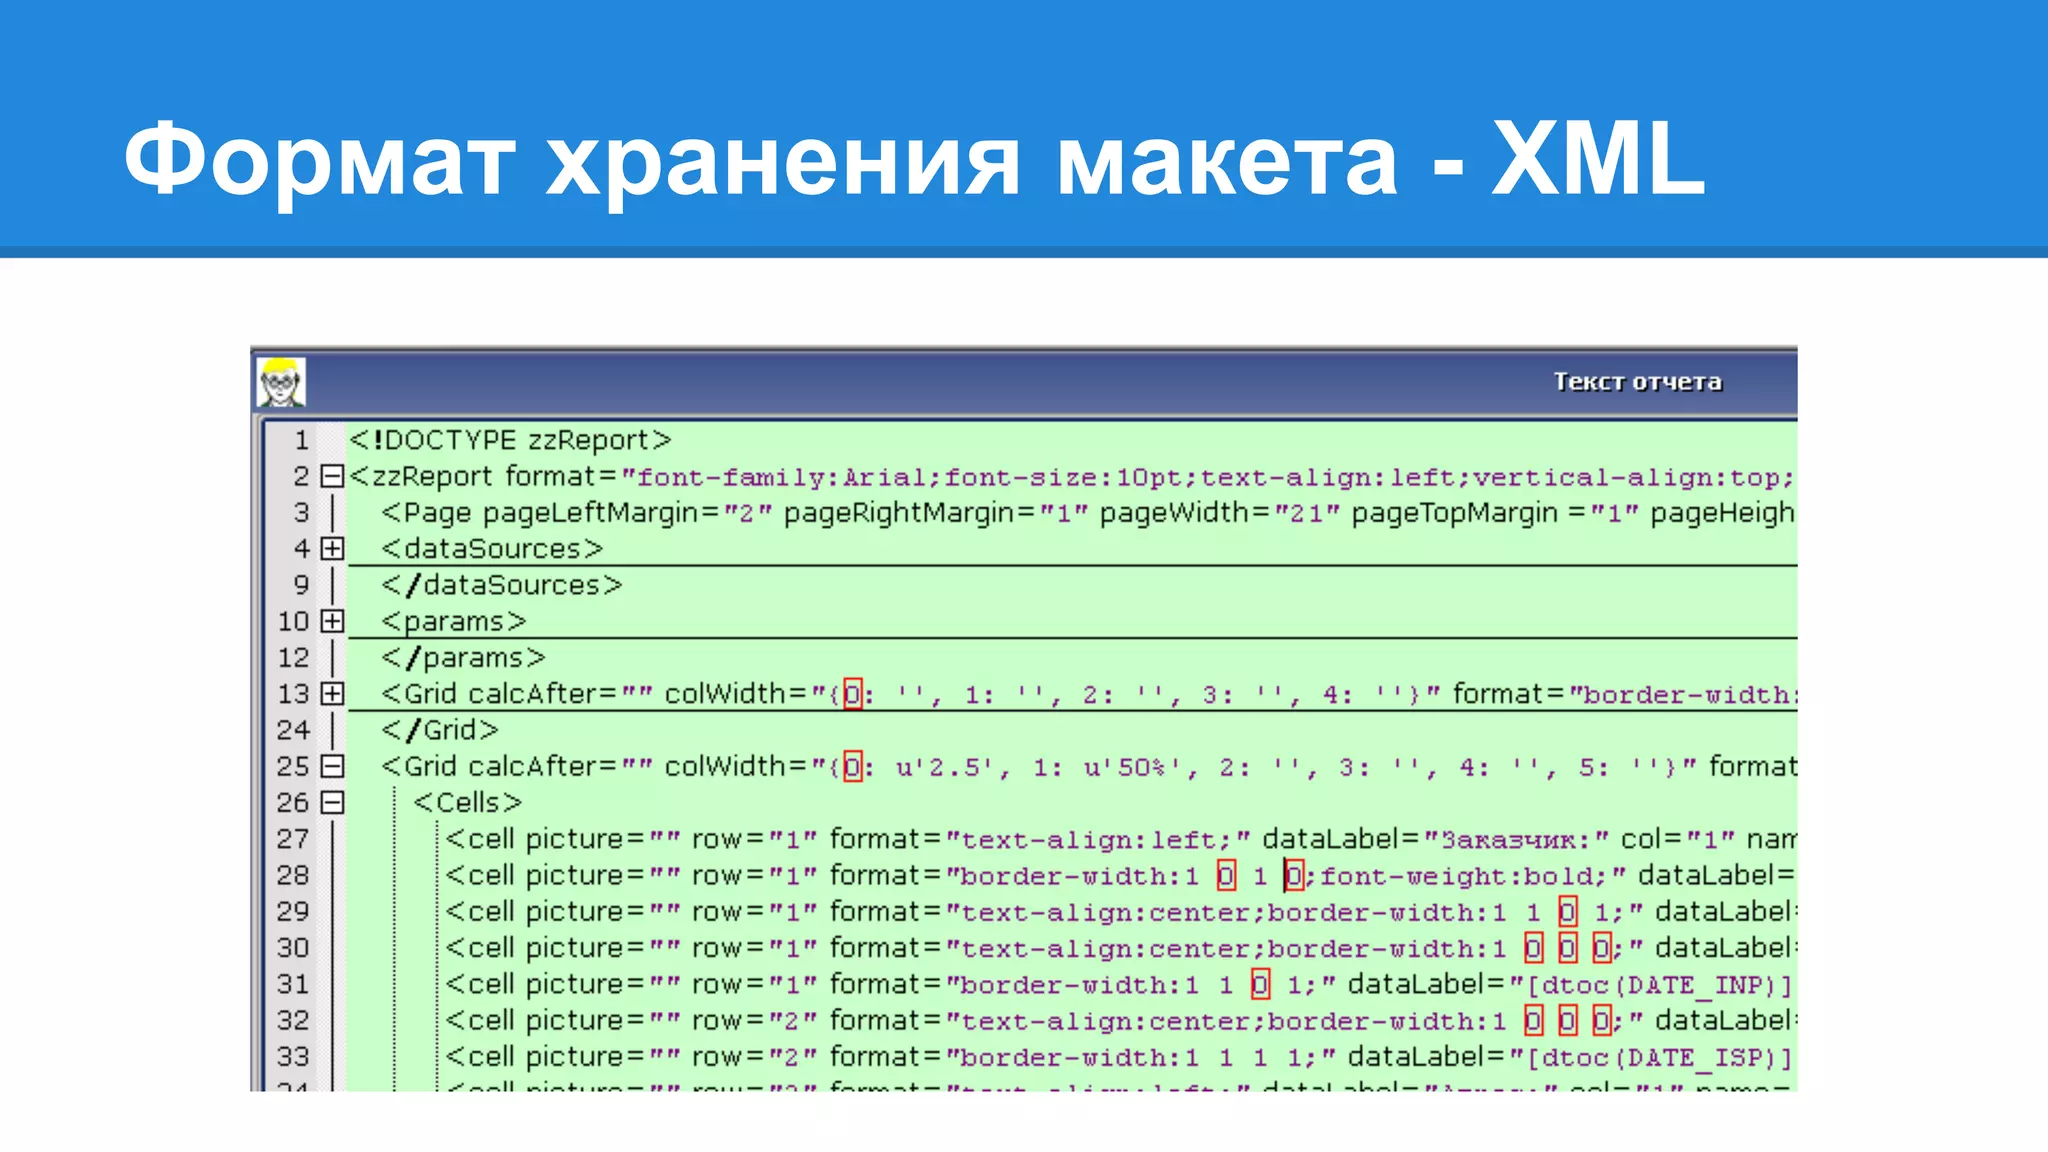The height and width of the screenshot is (1152, 2048).
Task: Expand the params fold on line 10
Action: click(x=332, y=621)
